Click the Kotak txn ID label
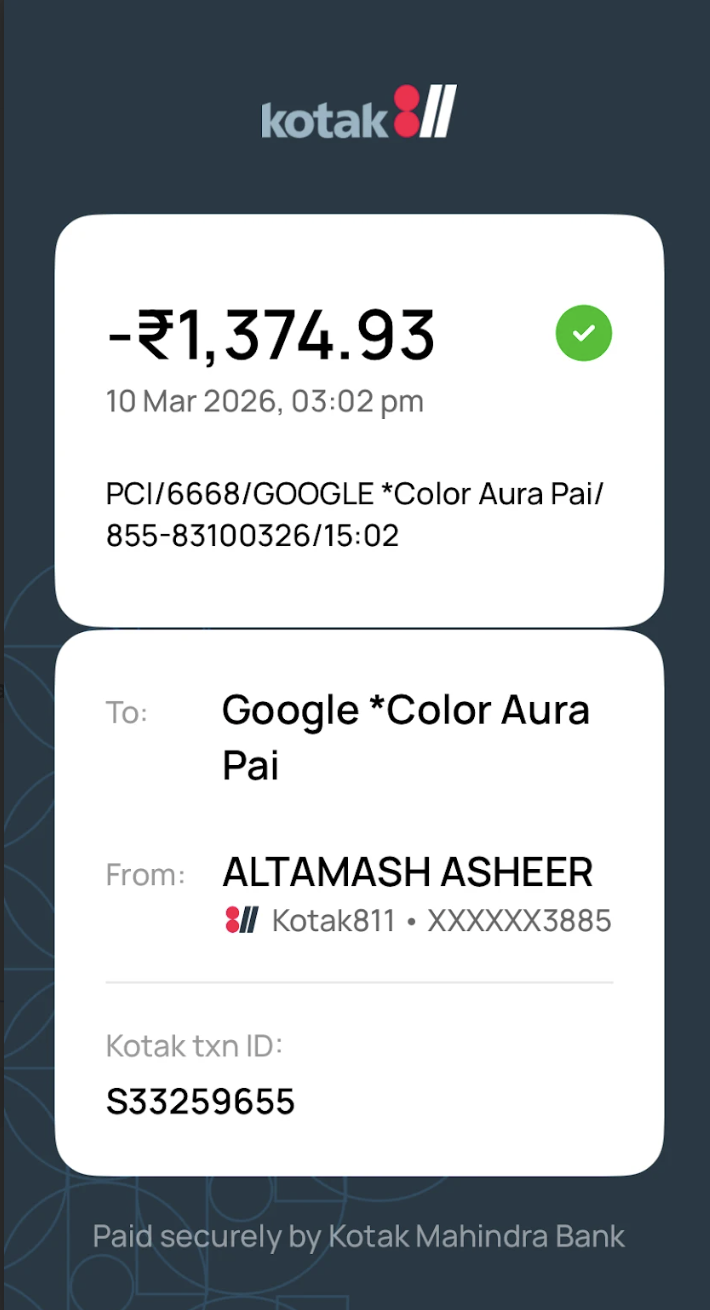The image size is (710, 1310). click(195, 1046)
